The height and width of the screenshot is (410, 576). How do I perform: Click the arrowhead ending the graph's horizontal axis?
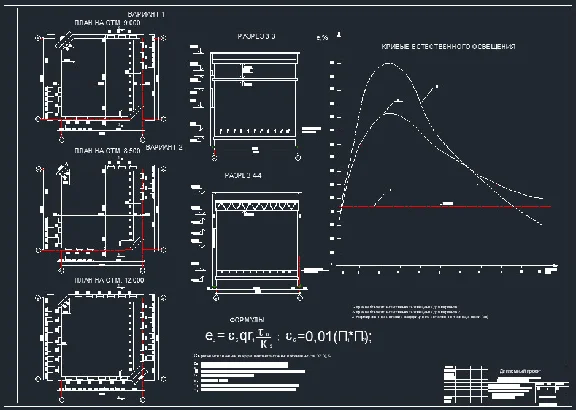[x=556, y=265]
